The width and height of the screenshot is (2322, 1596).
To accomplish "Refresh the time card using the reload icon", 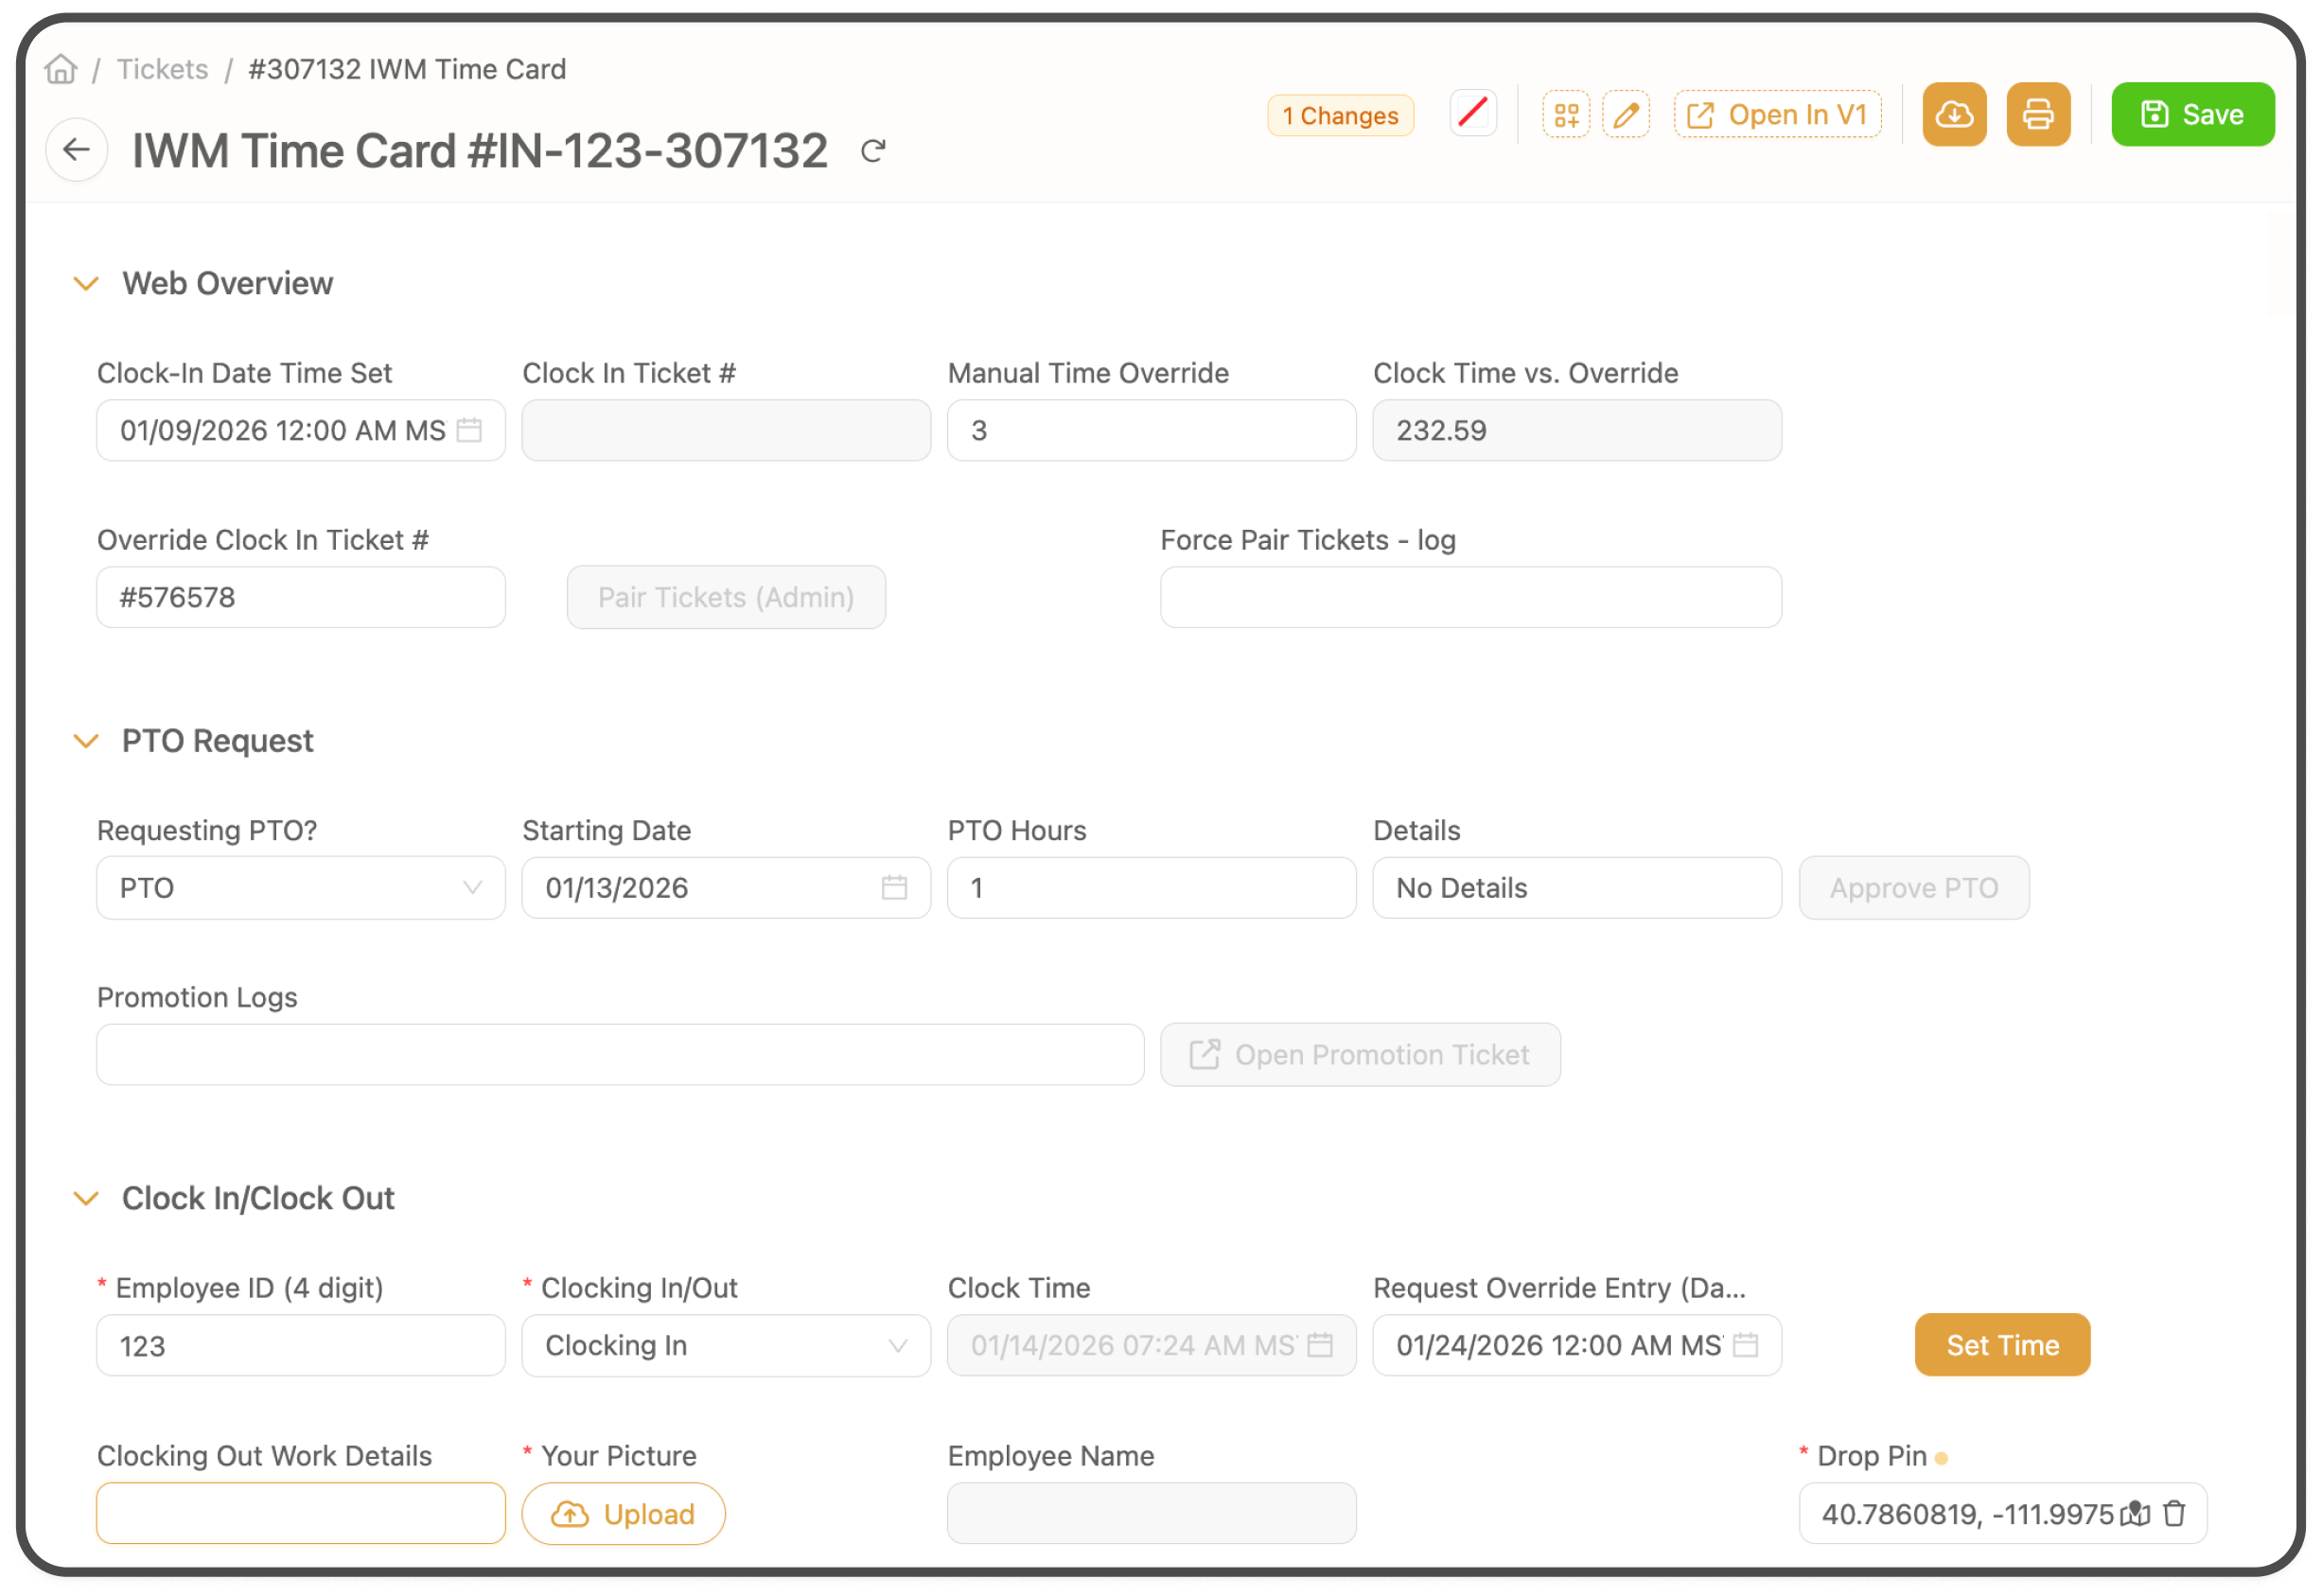I will pyautogui.click(x=874, y=151).
